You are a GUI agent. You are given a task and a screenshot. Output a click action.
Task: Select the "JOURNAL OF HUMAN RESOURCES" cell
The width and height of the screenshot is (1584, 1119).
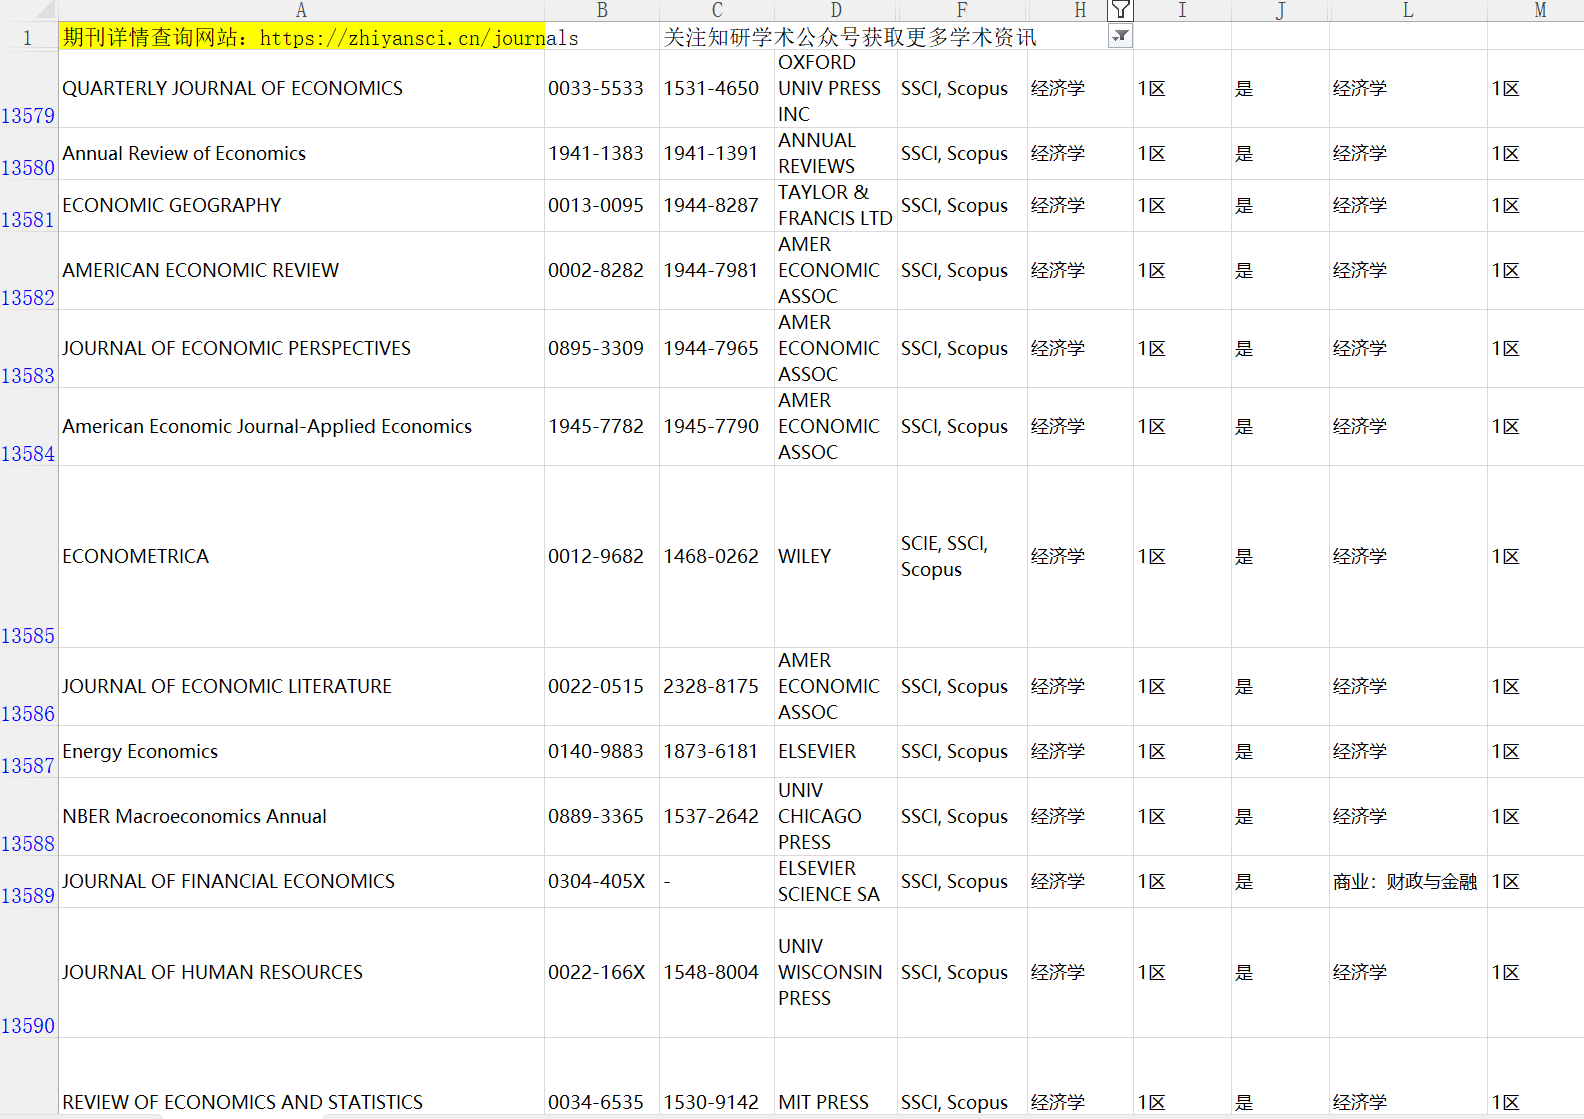tap(301, 973)
